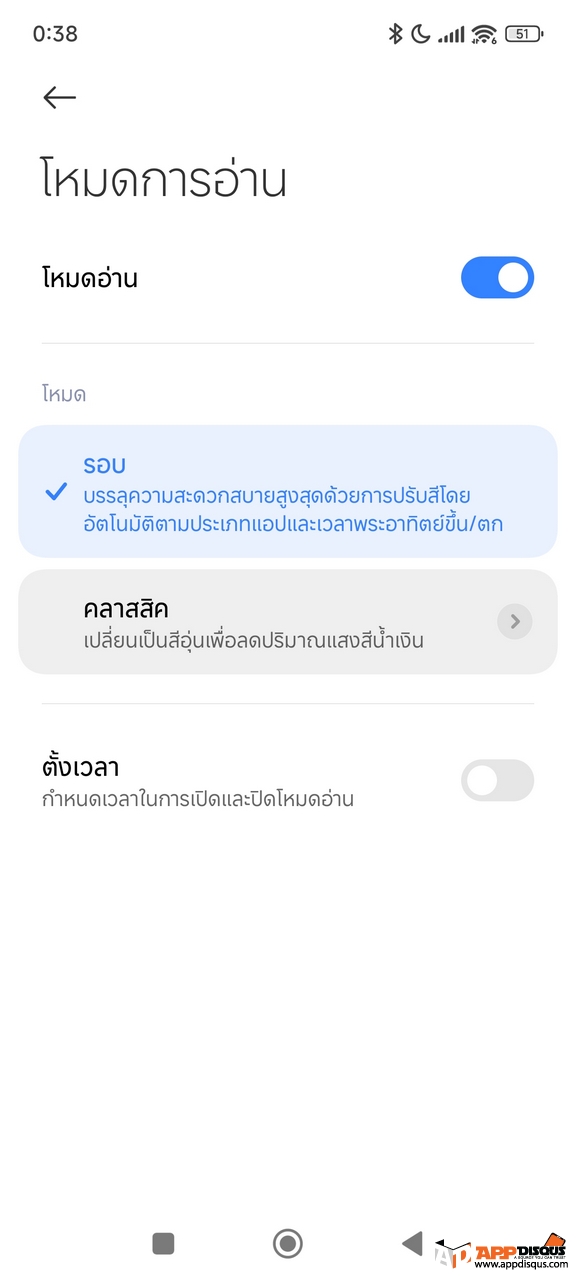Open recent apps with square button

click(x=163, y=1243)
